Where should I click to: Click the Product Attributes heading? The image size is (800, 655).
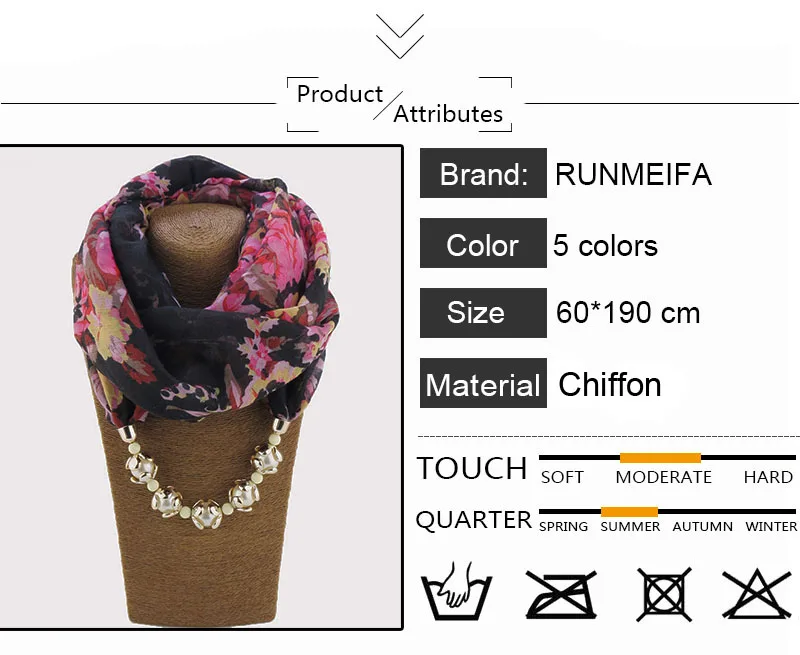[399, 104]
